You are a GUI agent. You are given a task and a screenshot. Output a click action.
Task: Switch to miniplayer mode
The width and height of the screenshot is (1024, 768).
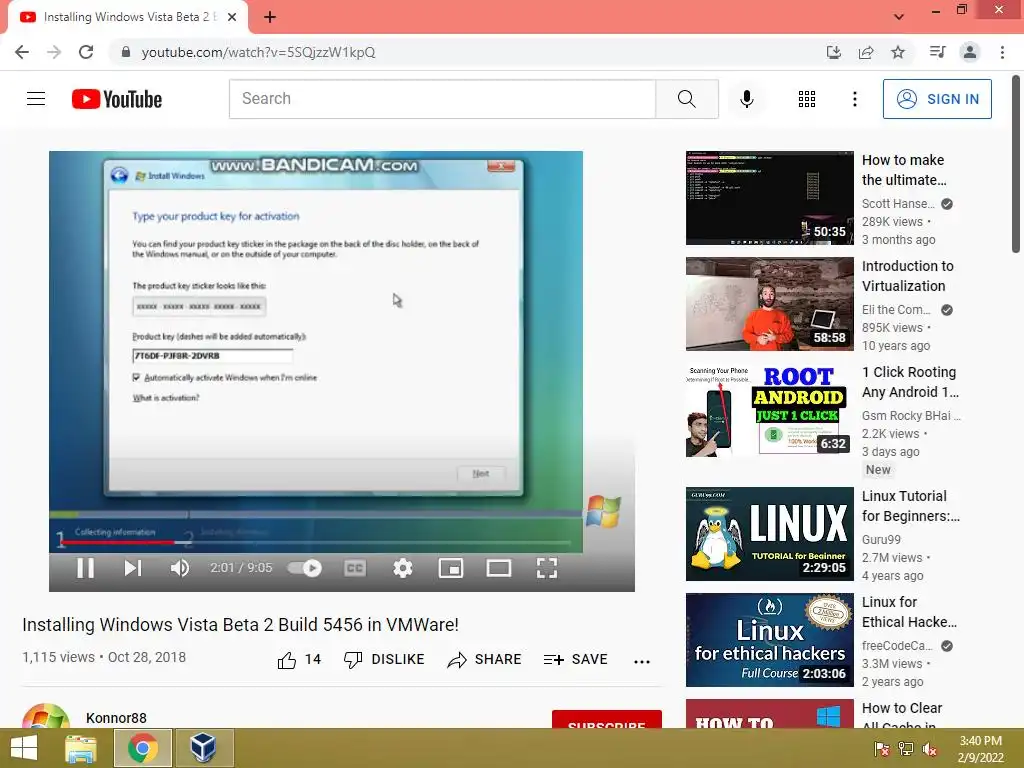tap(451, 568)
